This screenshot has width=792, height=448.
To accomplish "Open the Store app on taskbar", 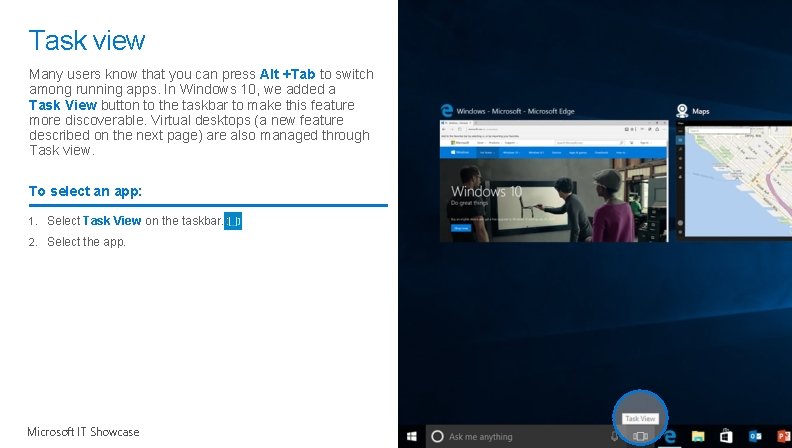I will (x=726, y=436).
